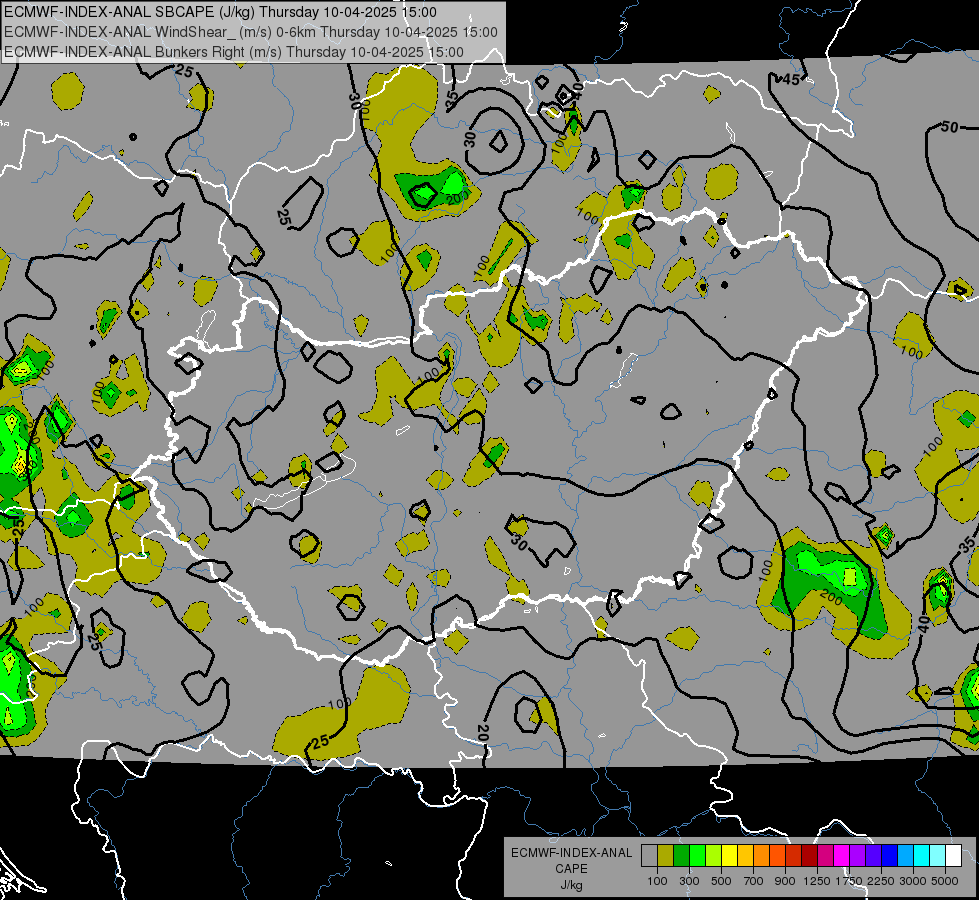Viewport: 979px width, 900px height.
Task: Select legend scale value 3000
Action: [x=913, y=881]
